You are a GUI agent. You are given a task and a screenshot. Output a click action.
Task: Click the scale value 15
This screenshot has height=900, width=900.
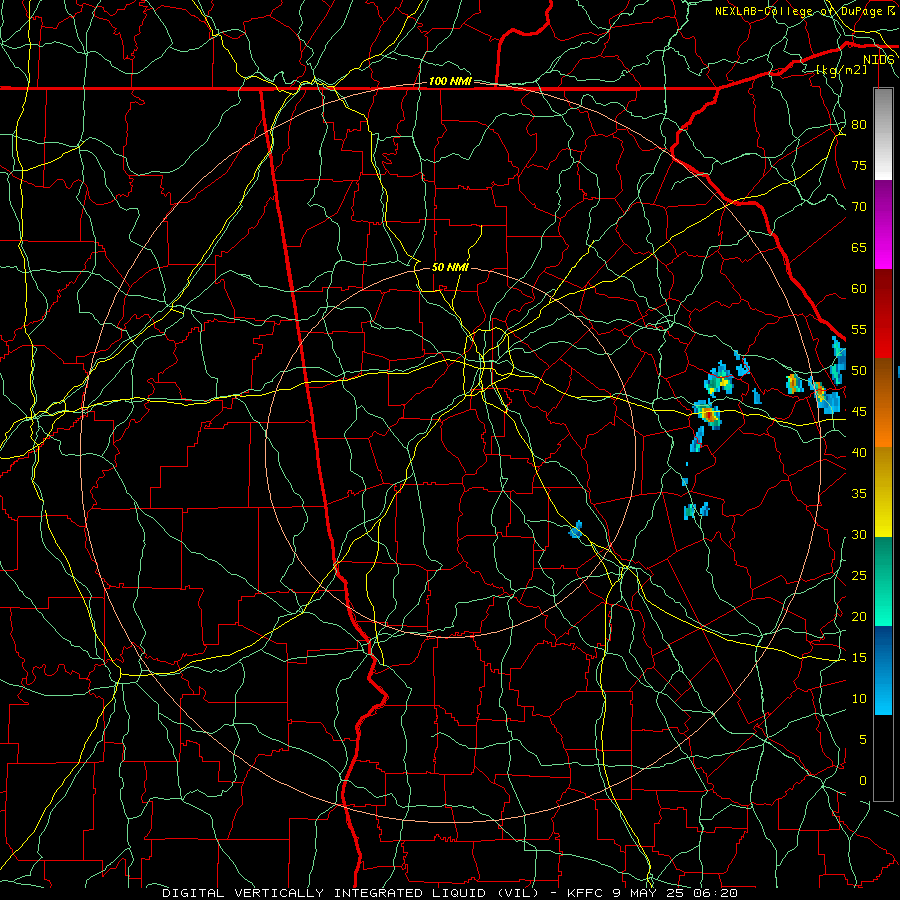point(859,658)
